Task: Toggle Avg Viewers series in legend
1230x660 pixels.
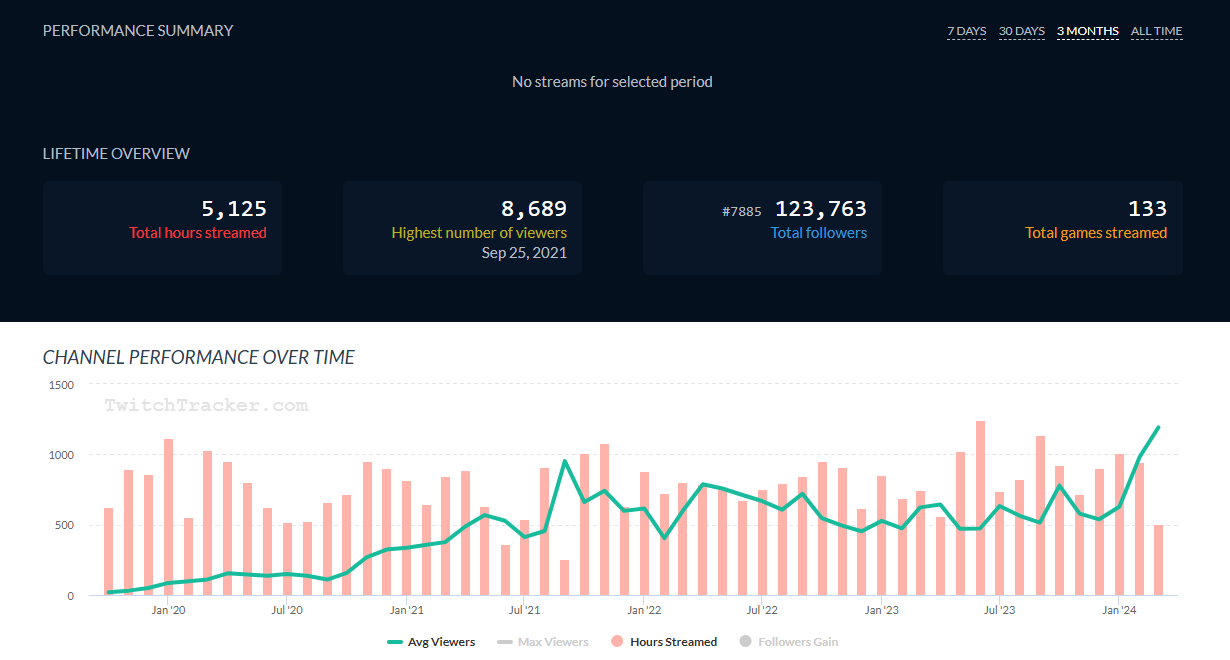Action: pyautogui.click(x=431, y=642)
